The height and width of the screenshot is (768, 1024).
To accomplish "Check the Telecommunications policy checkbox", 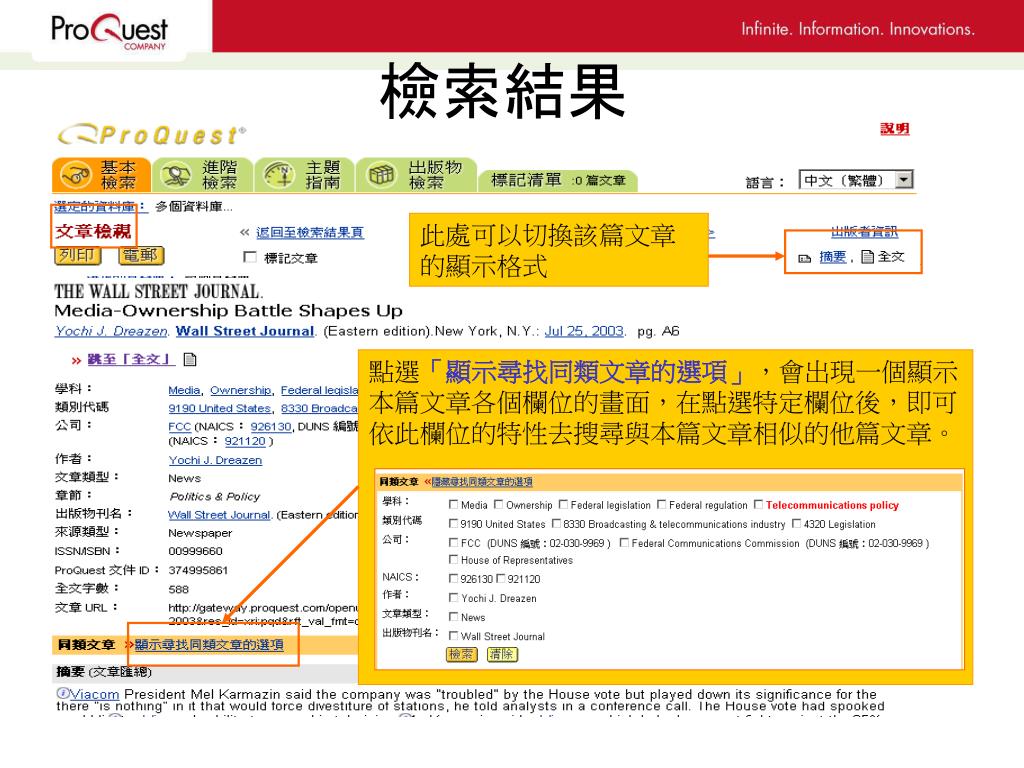I will (x=758, y=504).
